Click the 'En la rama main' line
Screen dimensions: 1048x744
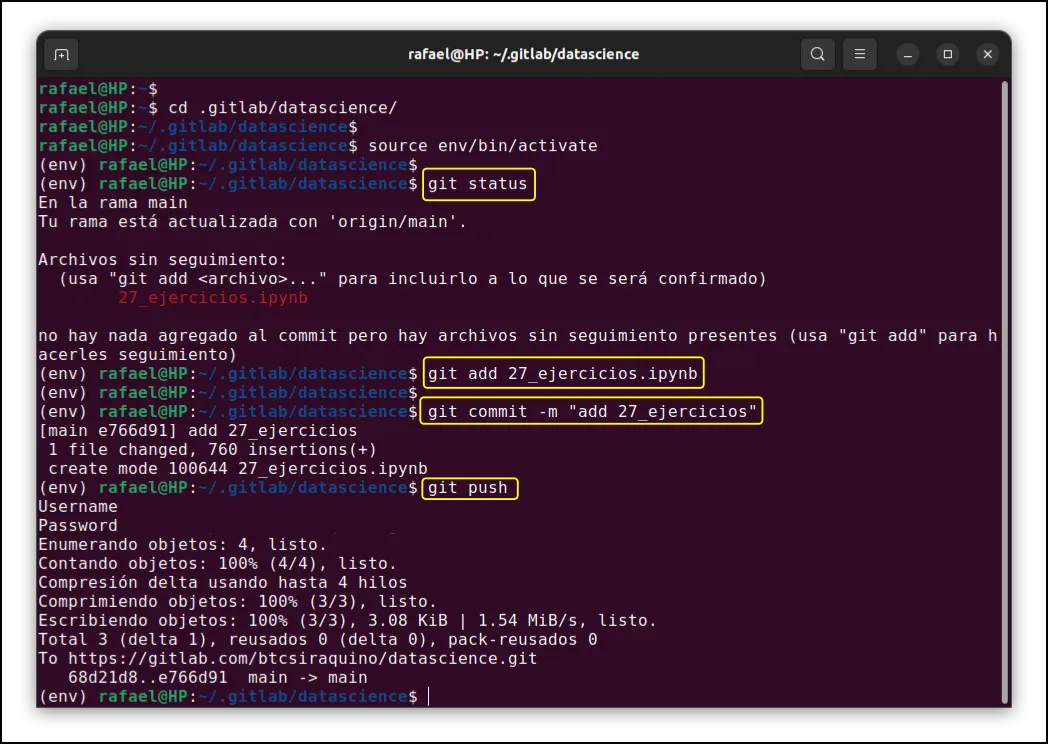pos(113,203)
